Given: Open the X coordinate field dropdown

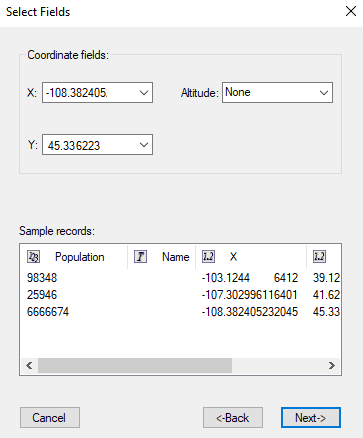Looking at the screenshot, I should point(97,92).
